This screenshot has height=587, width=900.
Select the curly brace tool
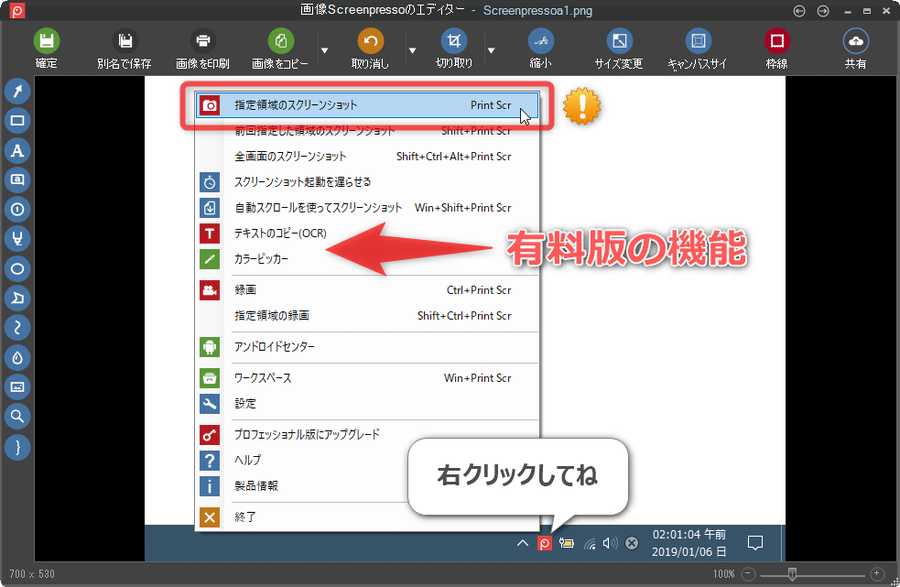(17, 446)
